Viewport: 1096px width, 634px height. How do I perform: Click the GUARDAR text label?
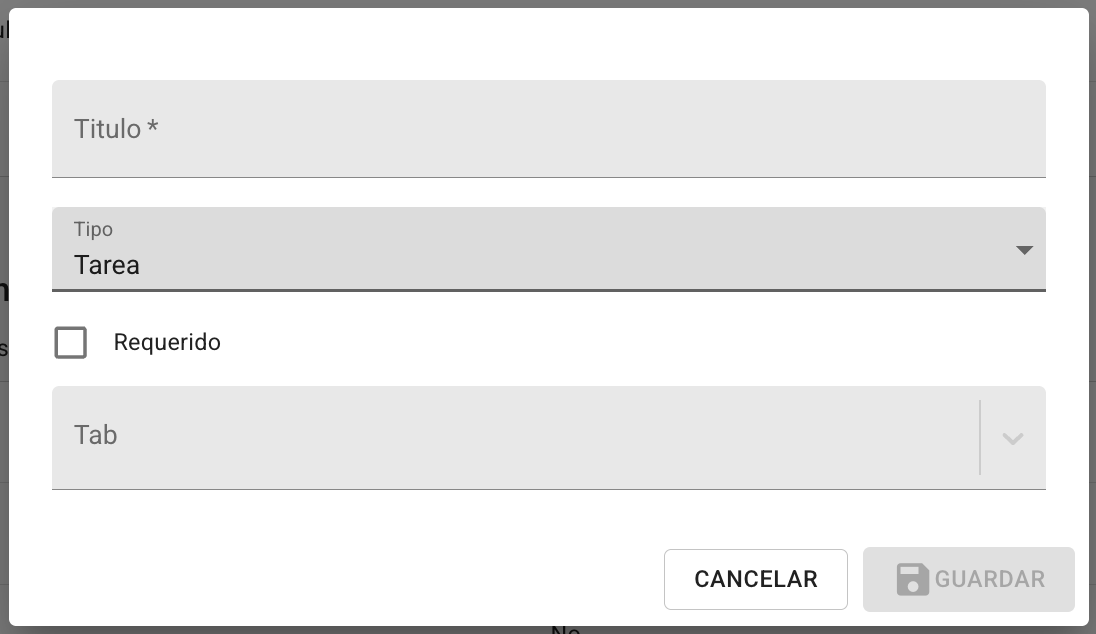989,579
